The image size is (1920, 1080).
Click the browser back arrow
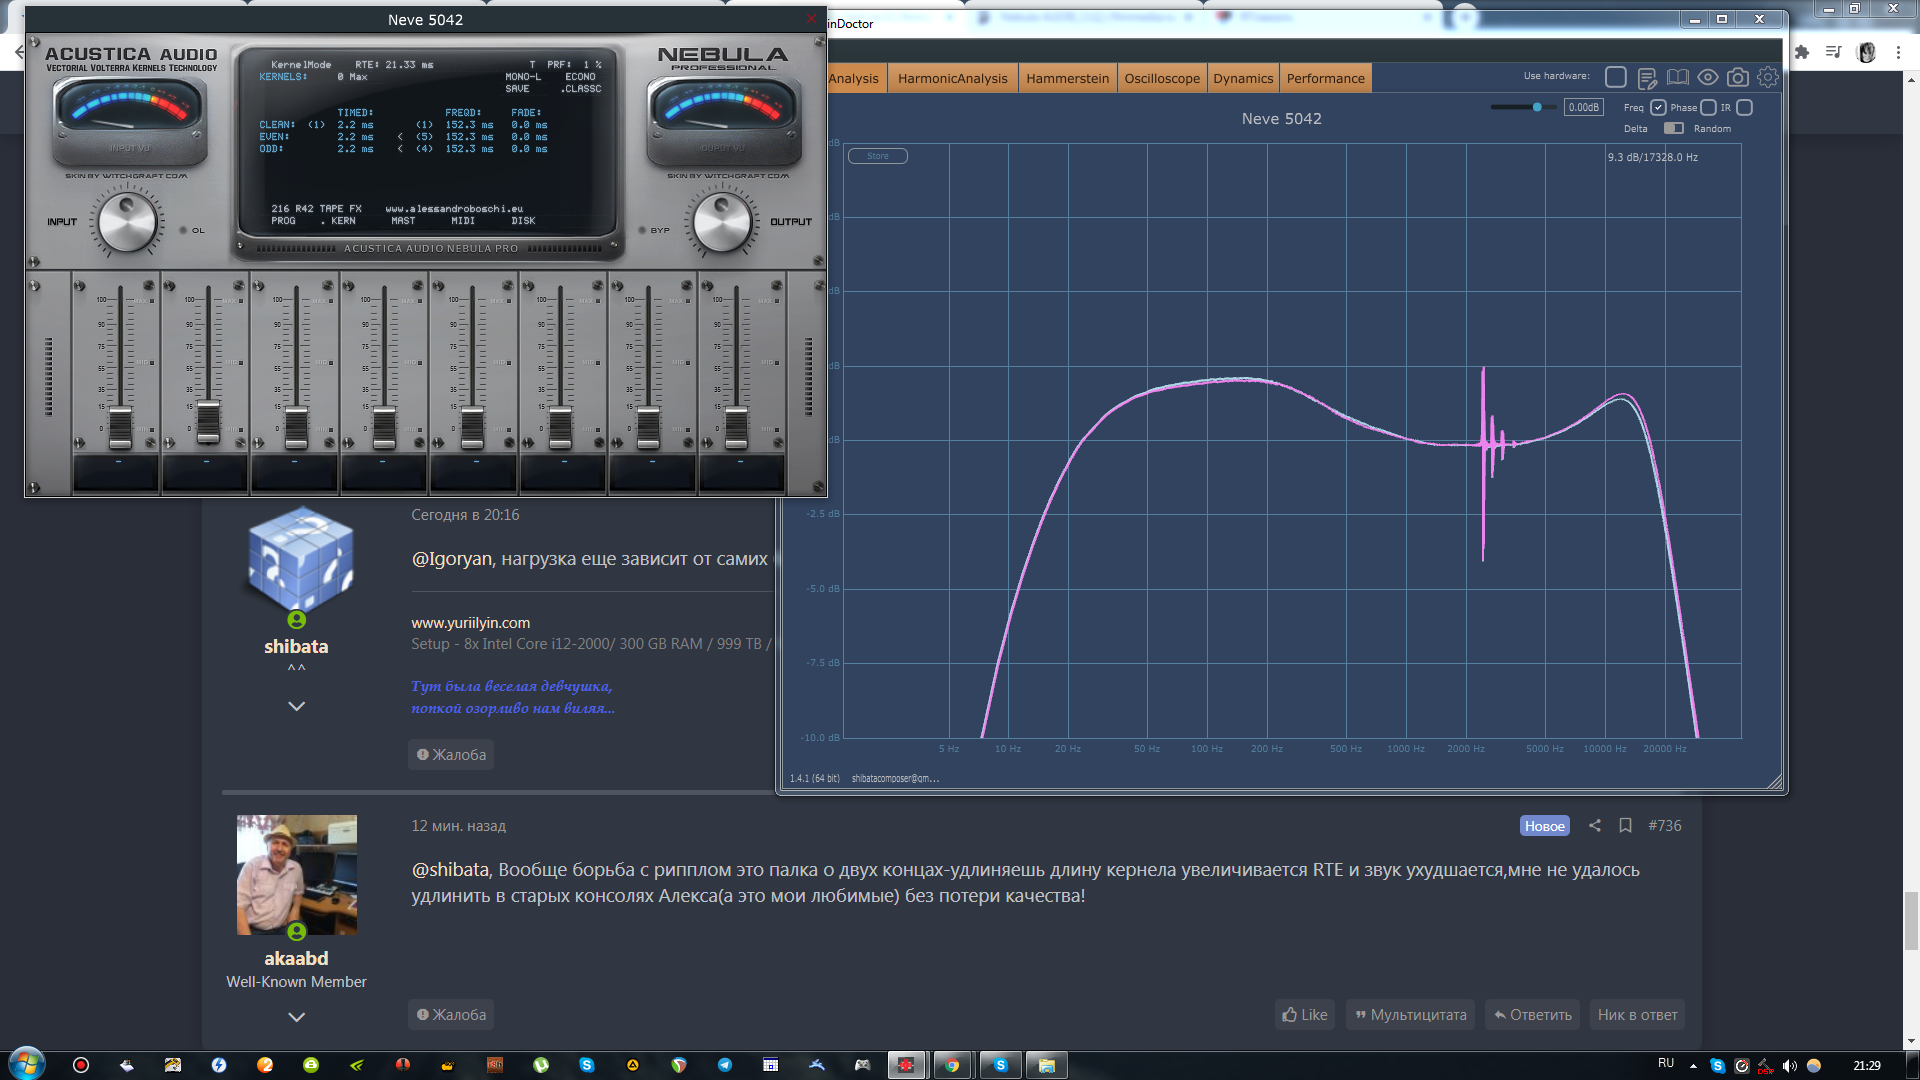point(18,52)
